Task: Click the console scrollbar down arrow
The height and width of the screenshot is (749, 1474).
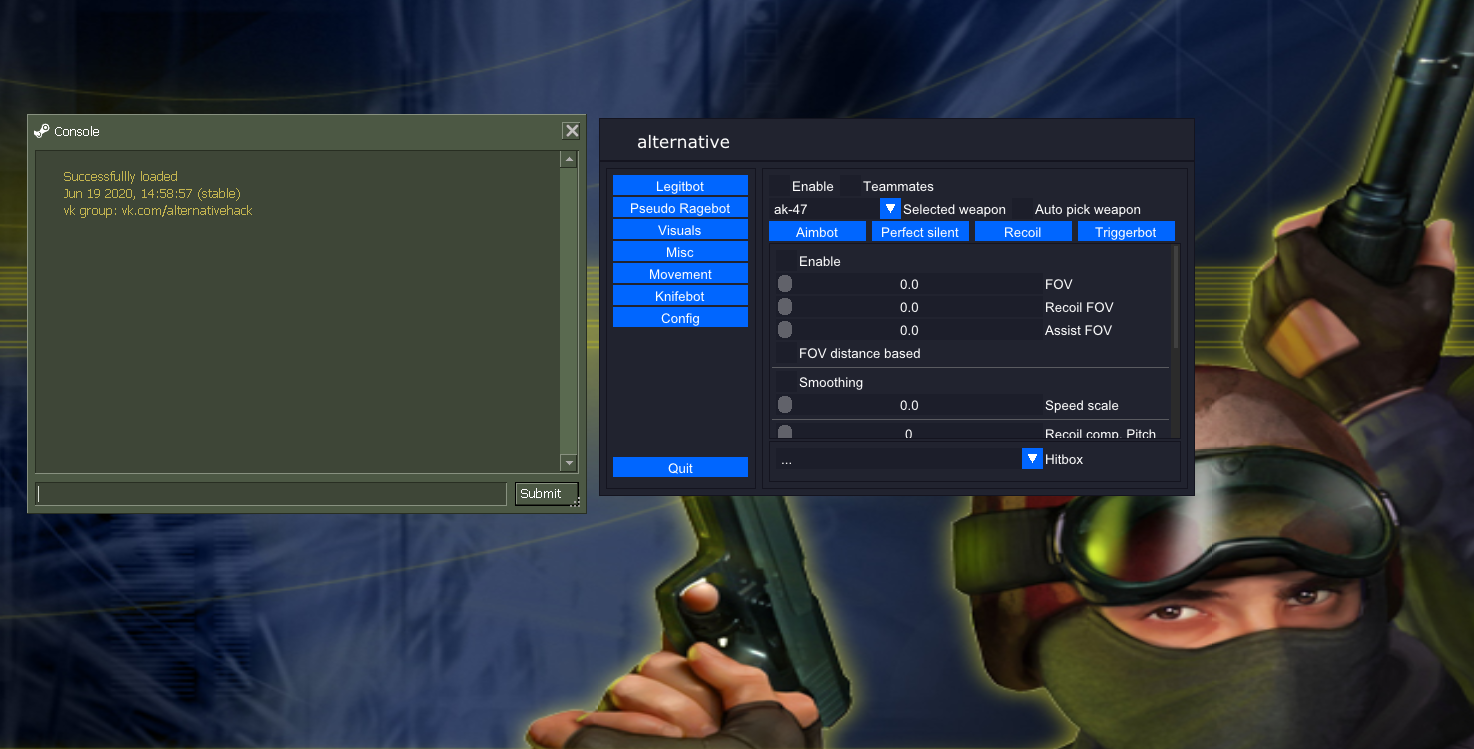Action: (x=568, y=463)
